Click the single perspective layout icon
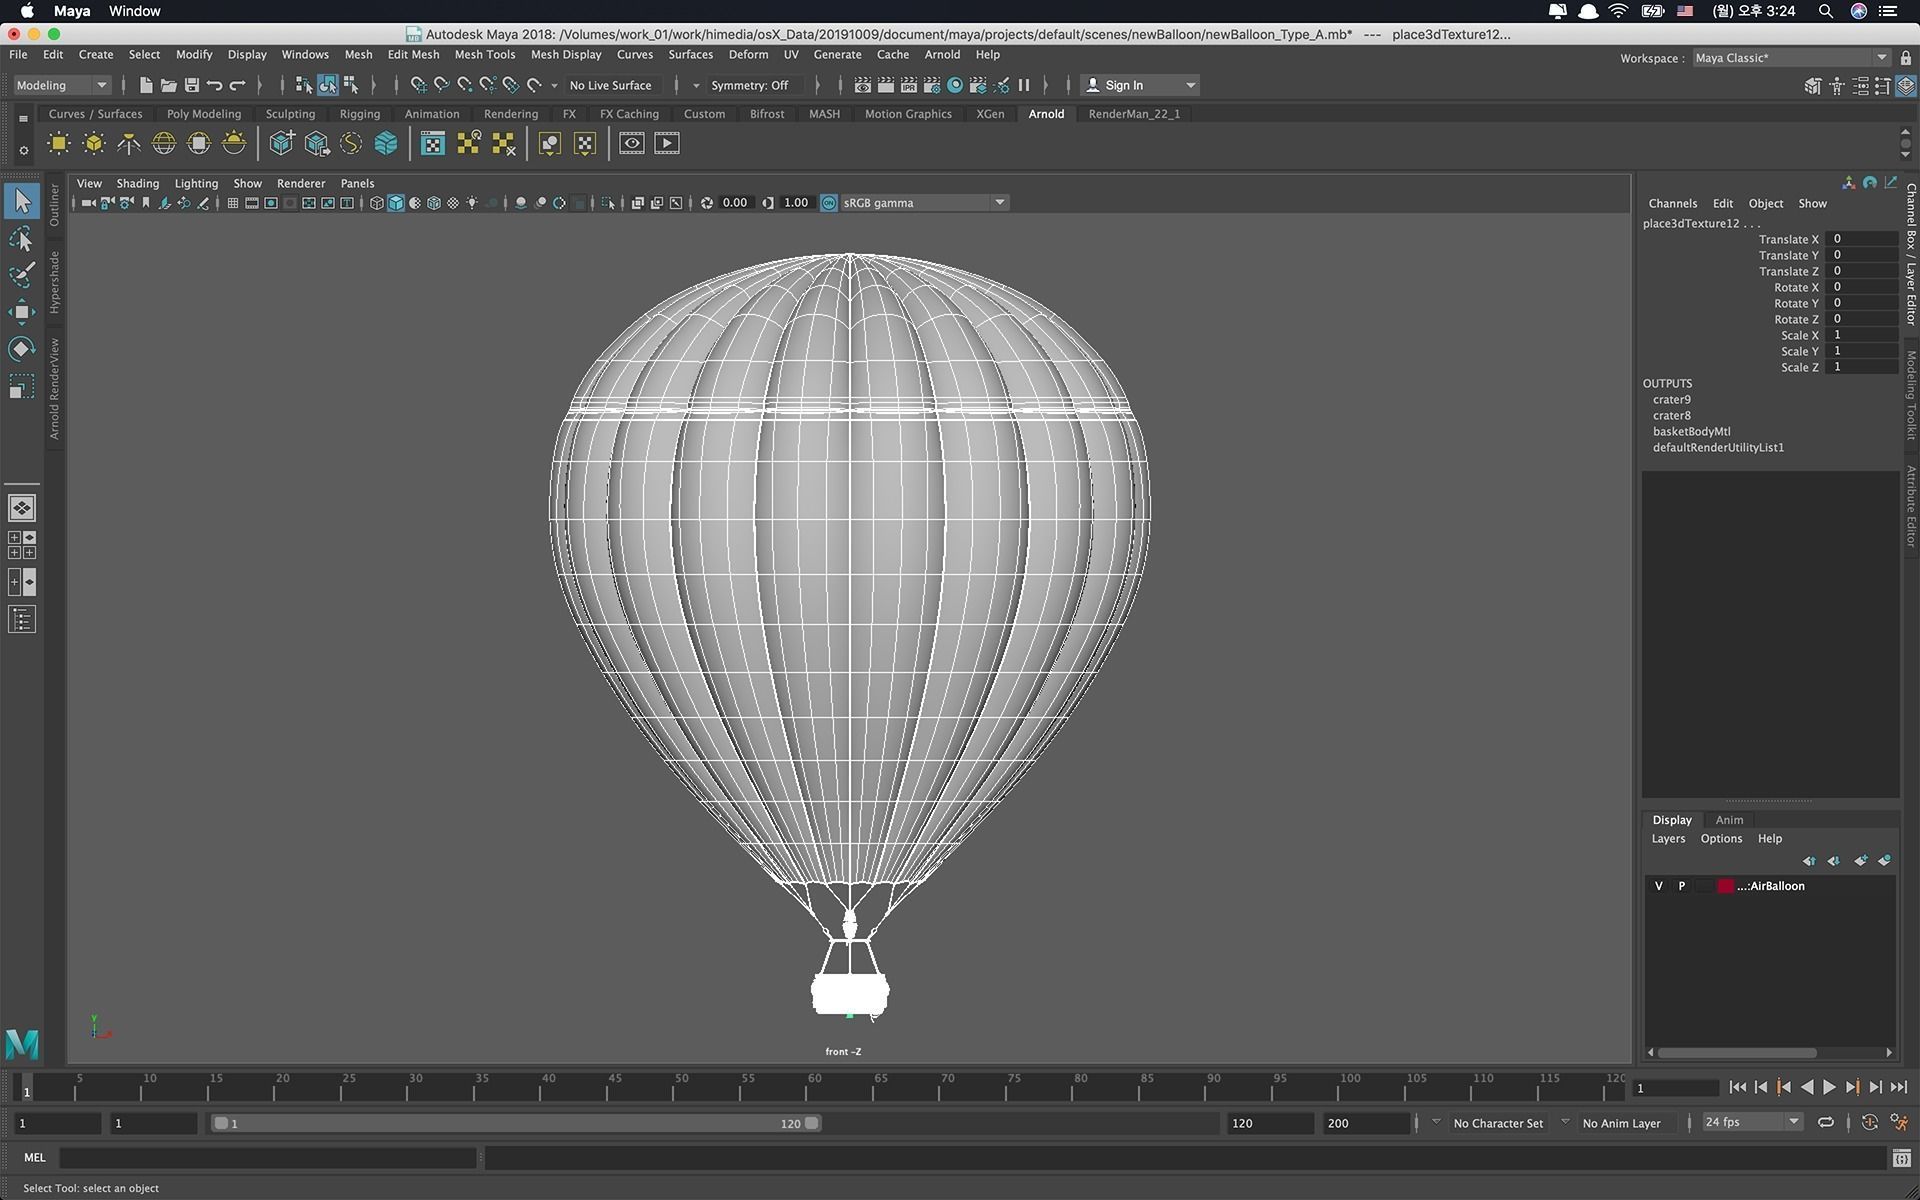The height and width of the screenshot is (1200, 1920). tap(22, 508)
